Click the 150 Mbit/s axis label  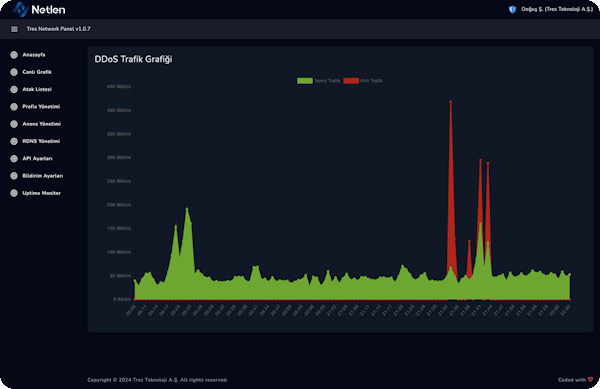pyautogui.click(x=119, y=228)
